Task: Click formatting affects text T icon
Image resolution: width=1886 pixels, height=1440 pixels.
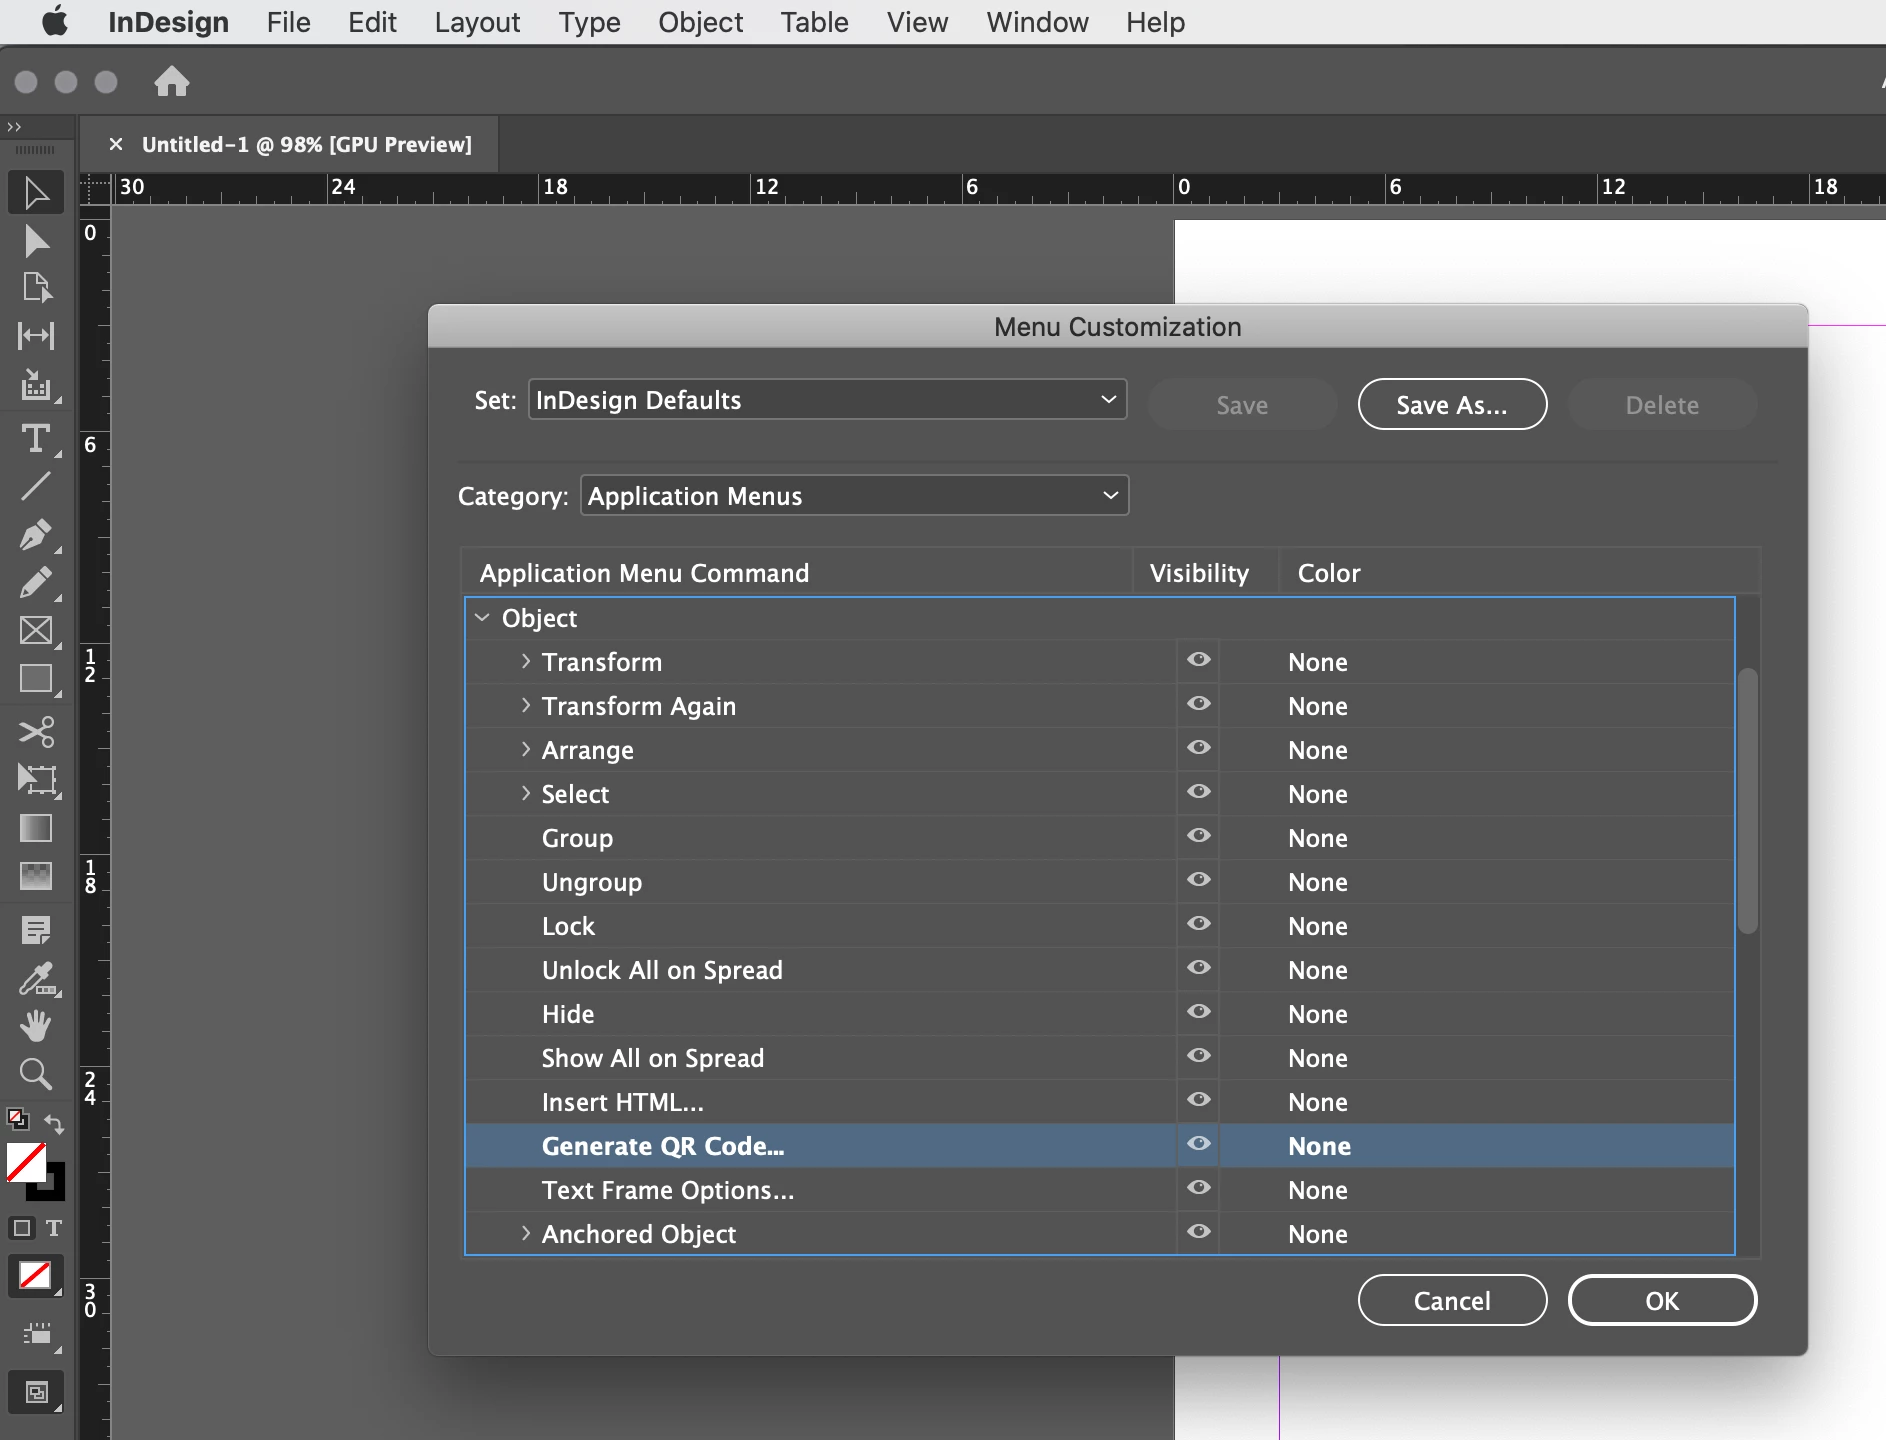Action: tap(54, 1228)
